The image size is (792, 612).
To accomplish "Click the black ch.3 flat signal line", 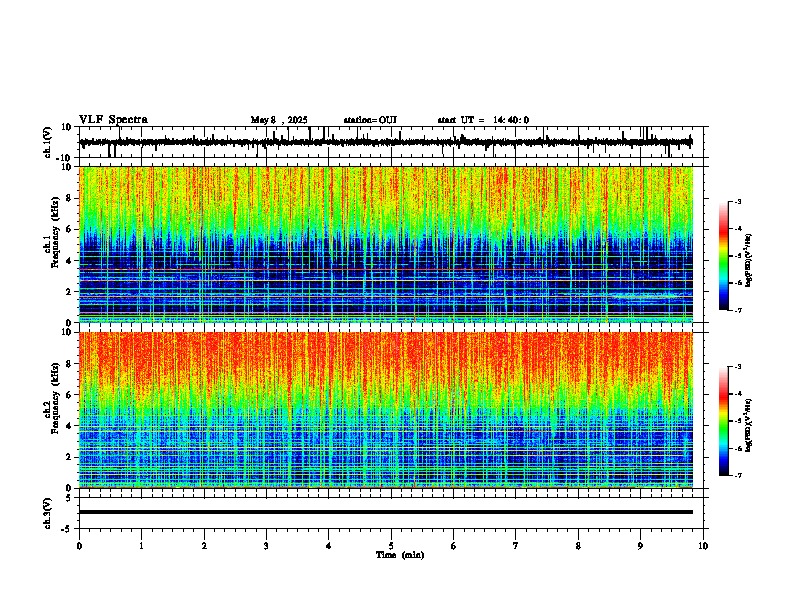I will 386,512.
